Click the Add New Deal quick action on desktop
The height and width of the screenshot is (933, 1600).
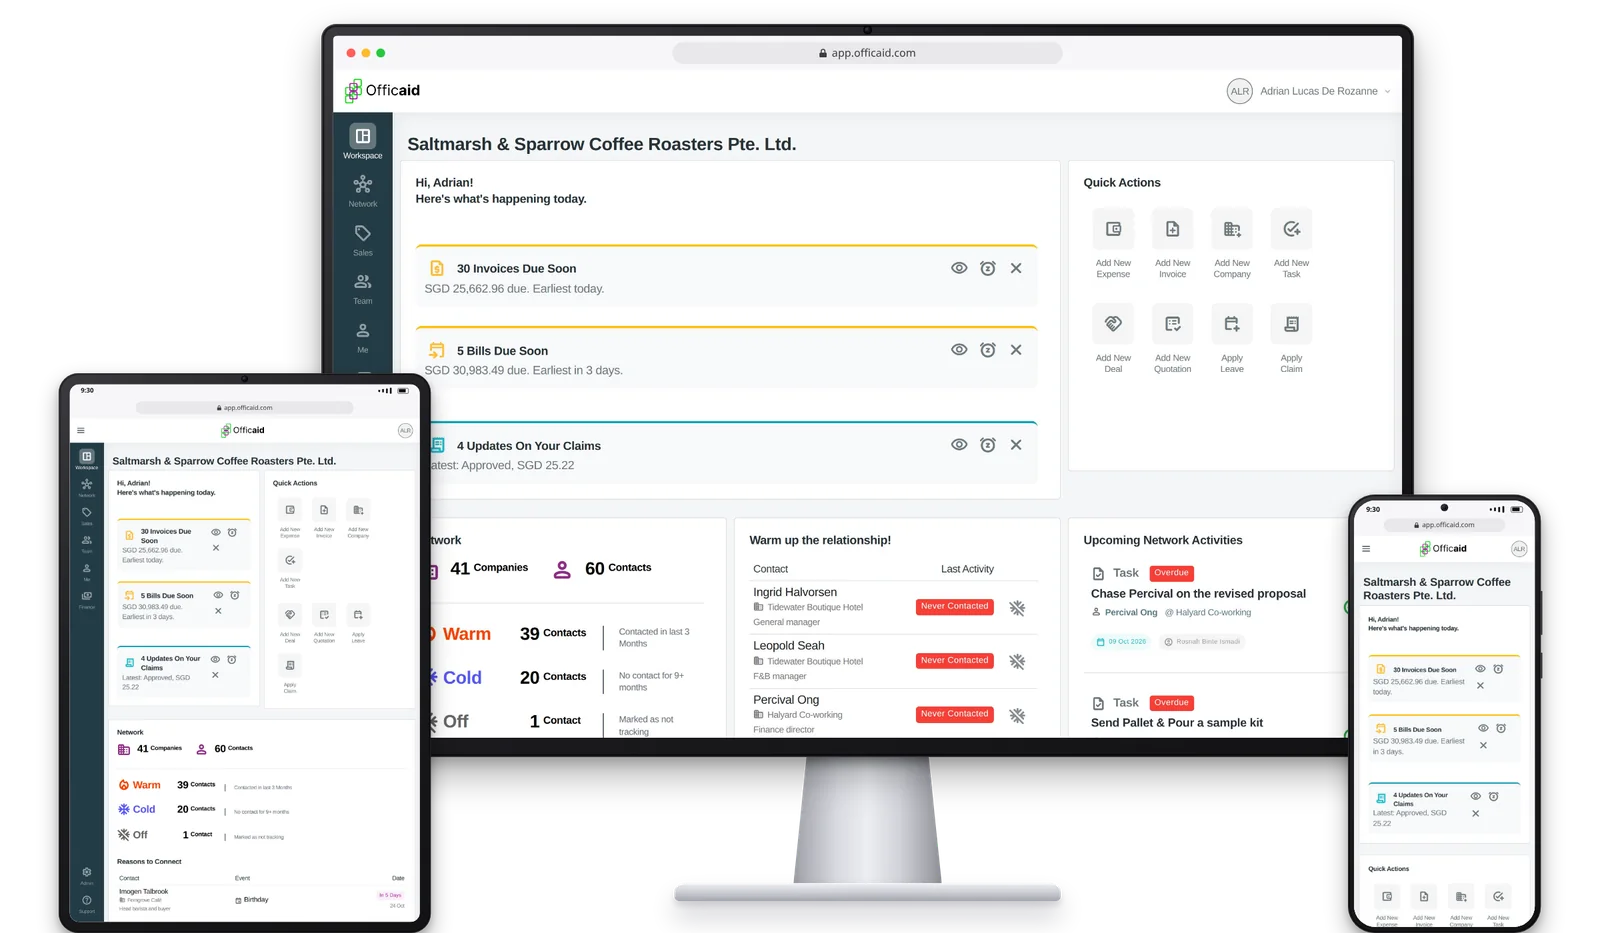pyautogui.click(x=1113, y=338)
